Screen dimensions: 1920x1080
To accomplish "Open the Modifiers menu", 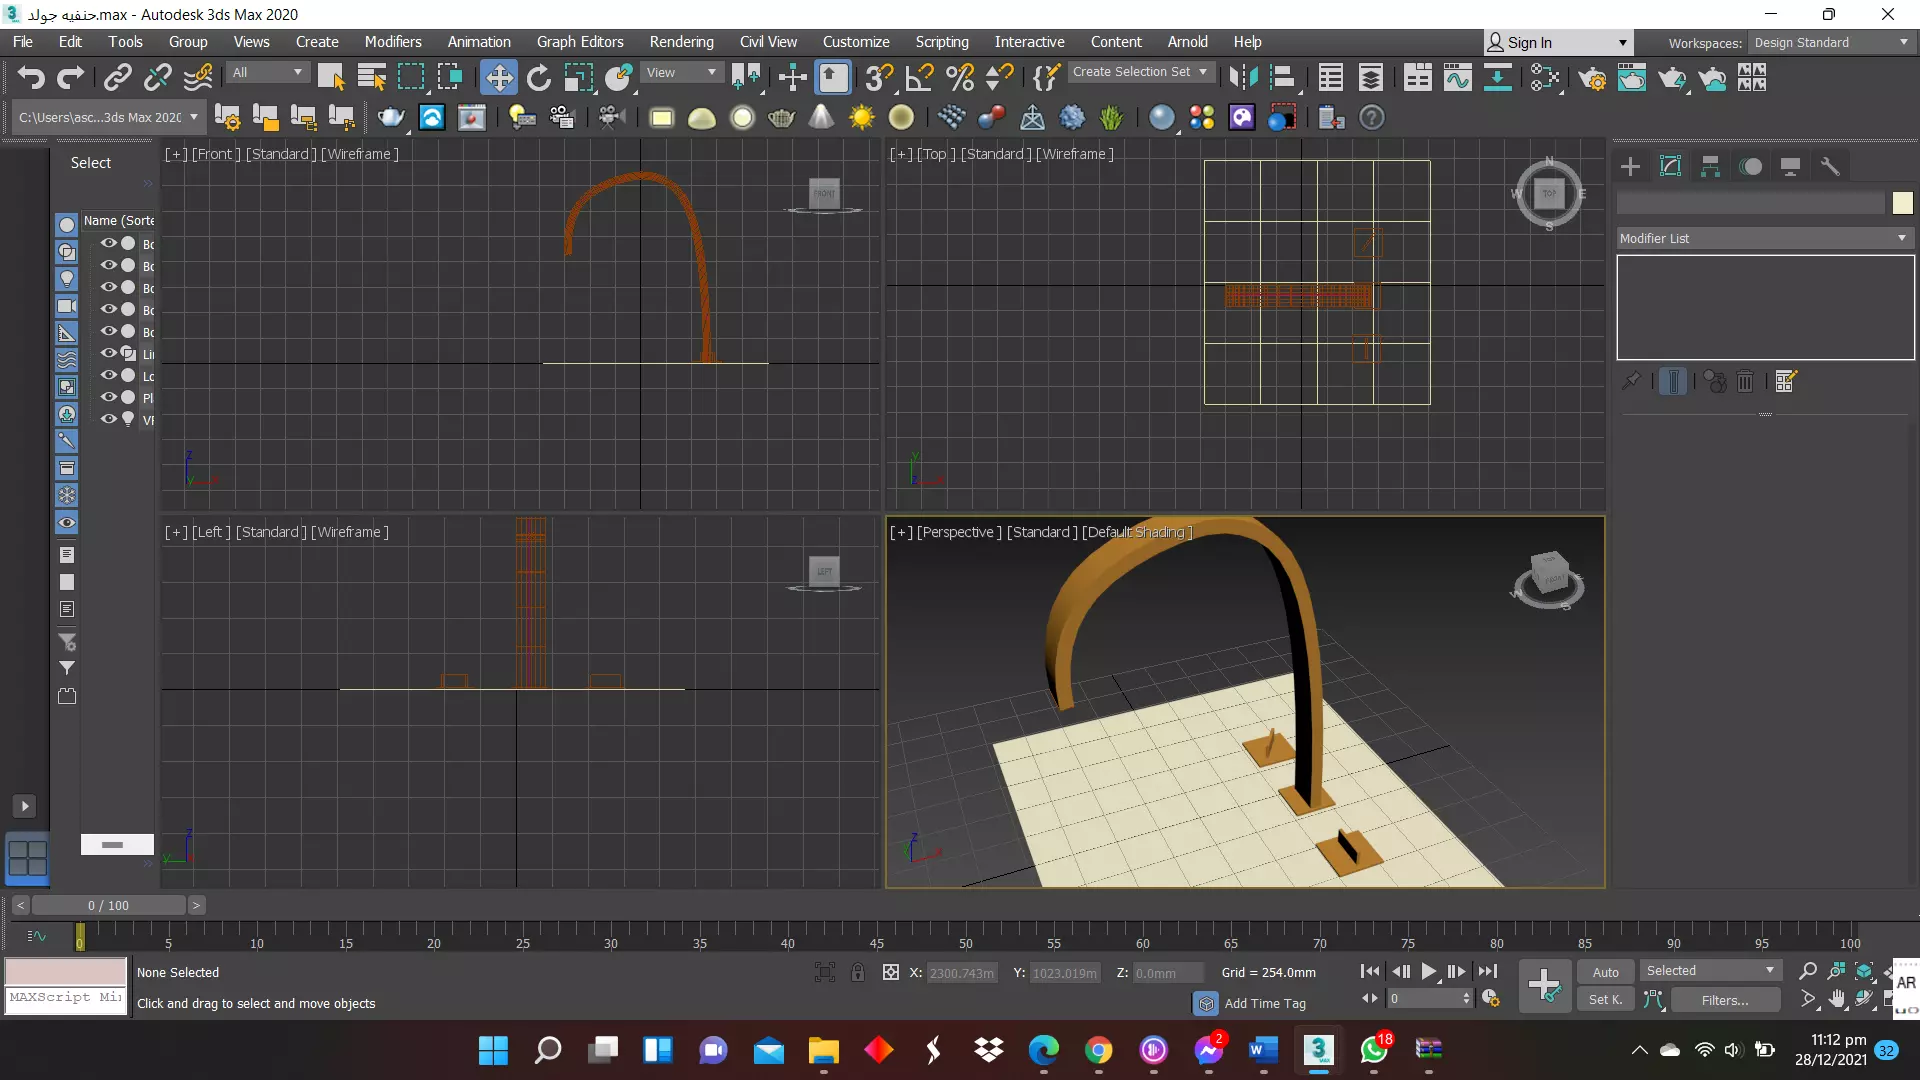I will (393, 42).
